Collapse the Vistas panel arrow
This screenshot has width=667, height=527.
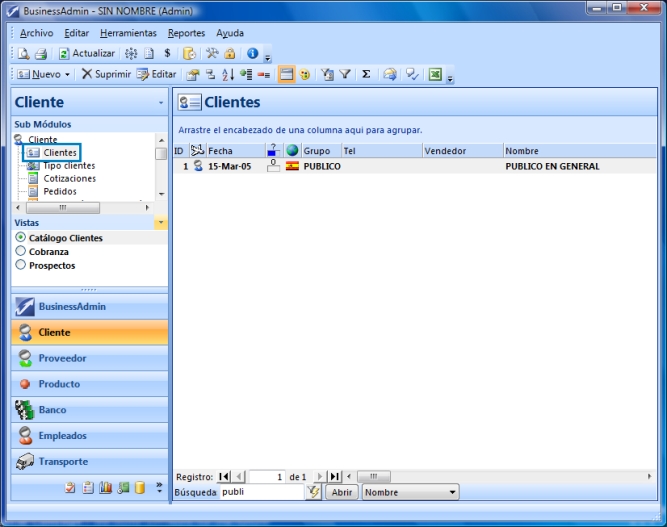161,223
